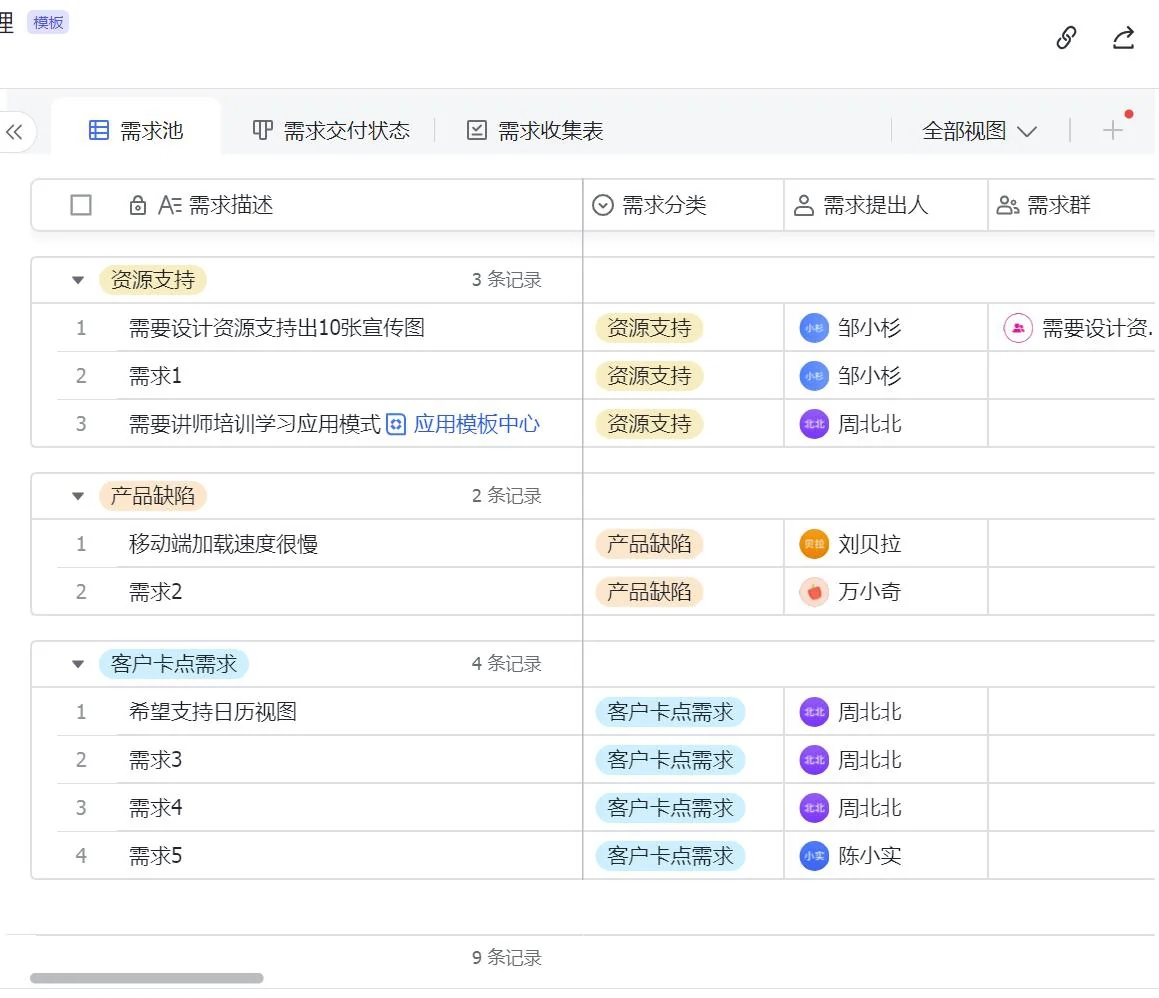This screenshot has height=998, width=1159.
Task: Open the 全部视图 dropdown
Action: (x=979, y=132)
